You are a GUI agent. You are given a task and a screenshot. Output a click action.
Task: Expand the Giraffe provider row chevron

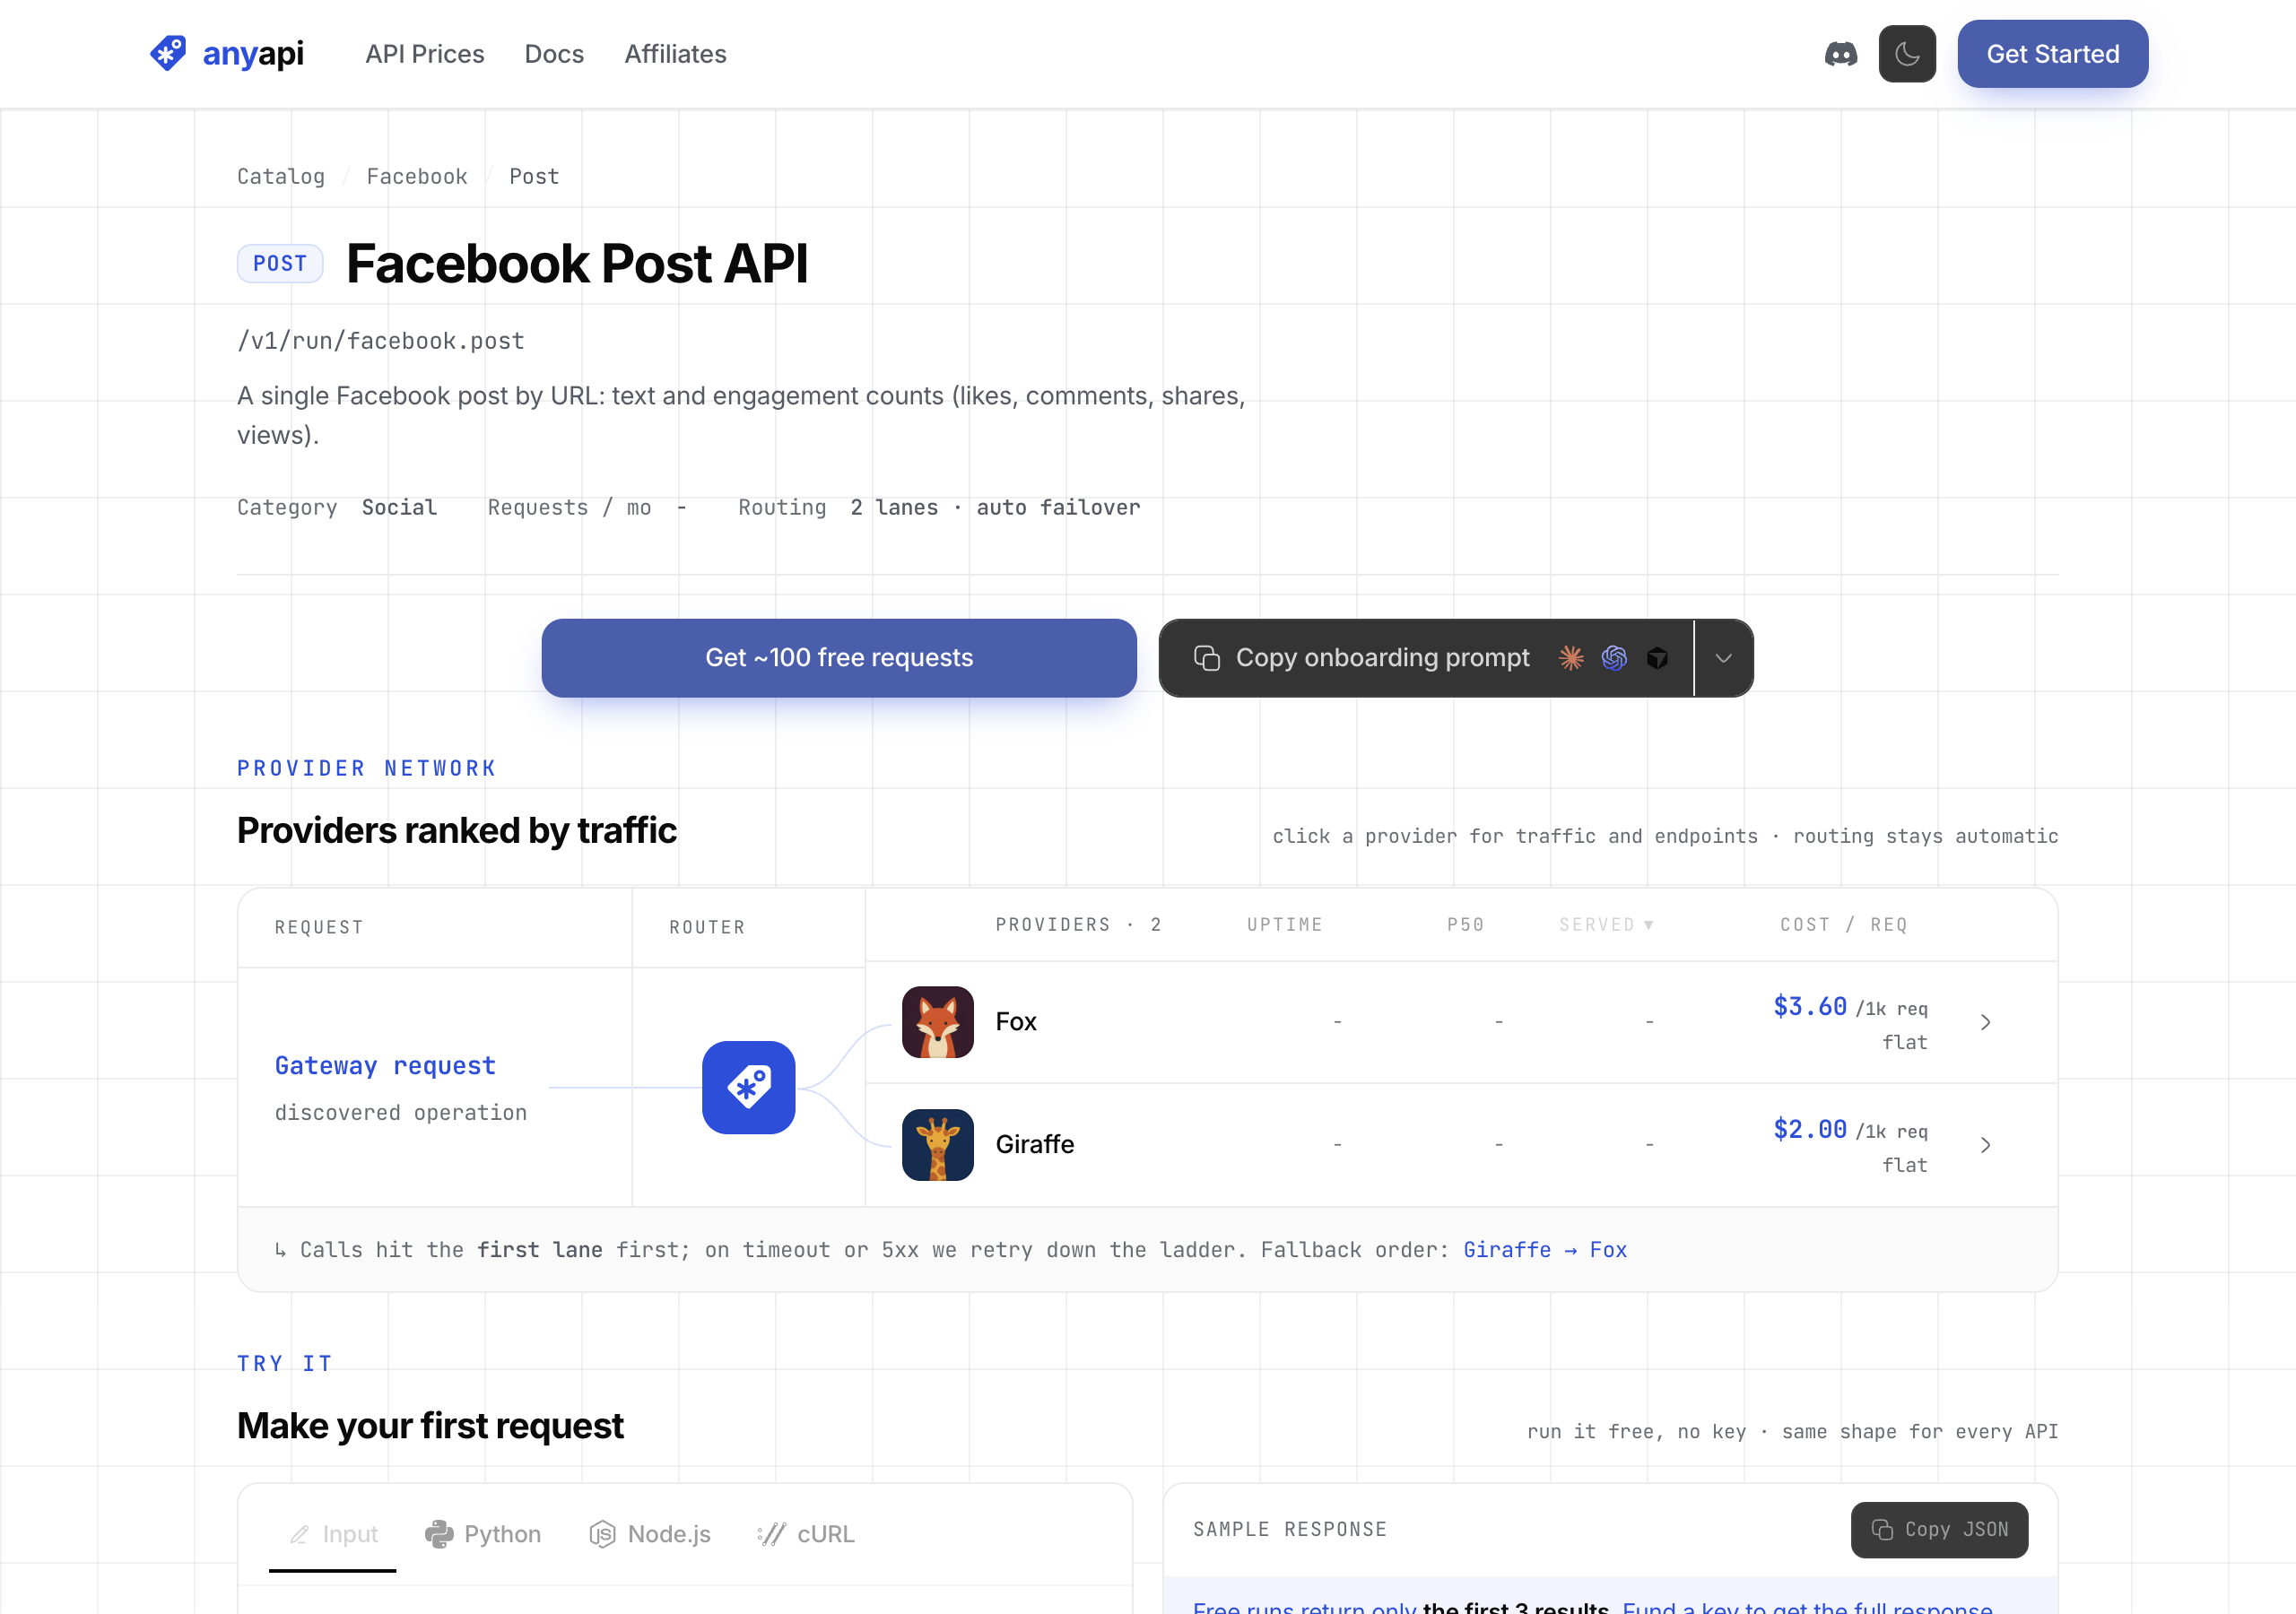point(1986,1145)
